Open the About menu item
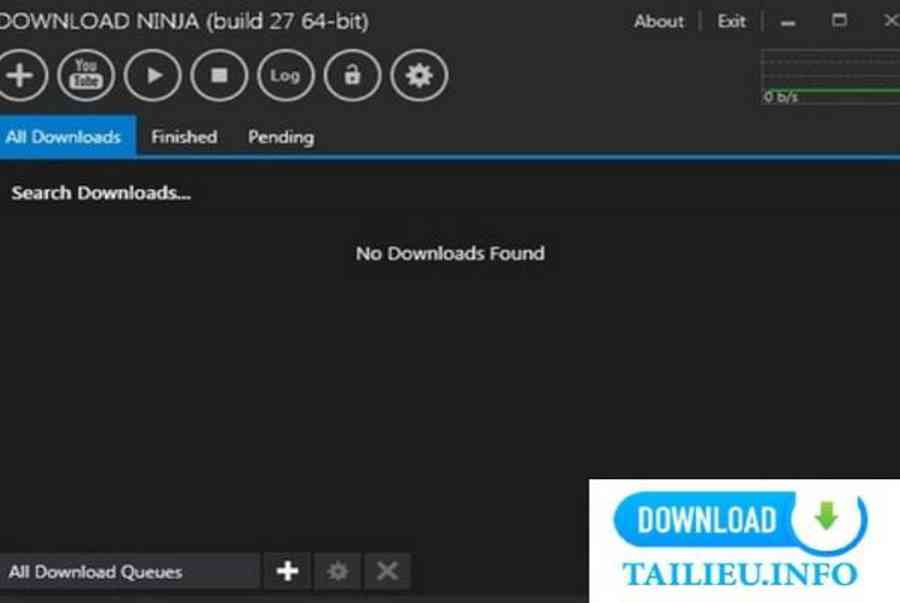The width and height of the screenshot is (900, 603). pos(659,21)
